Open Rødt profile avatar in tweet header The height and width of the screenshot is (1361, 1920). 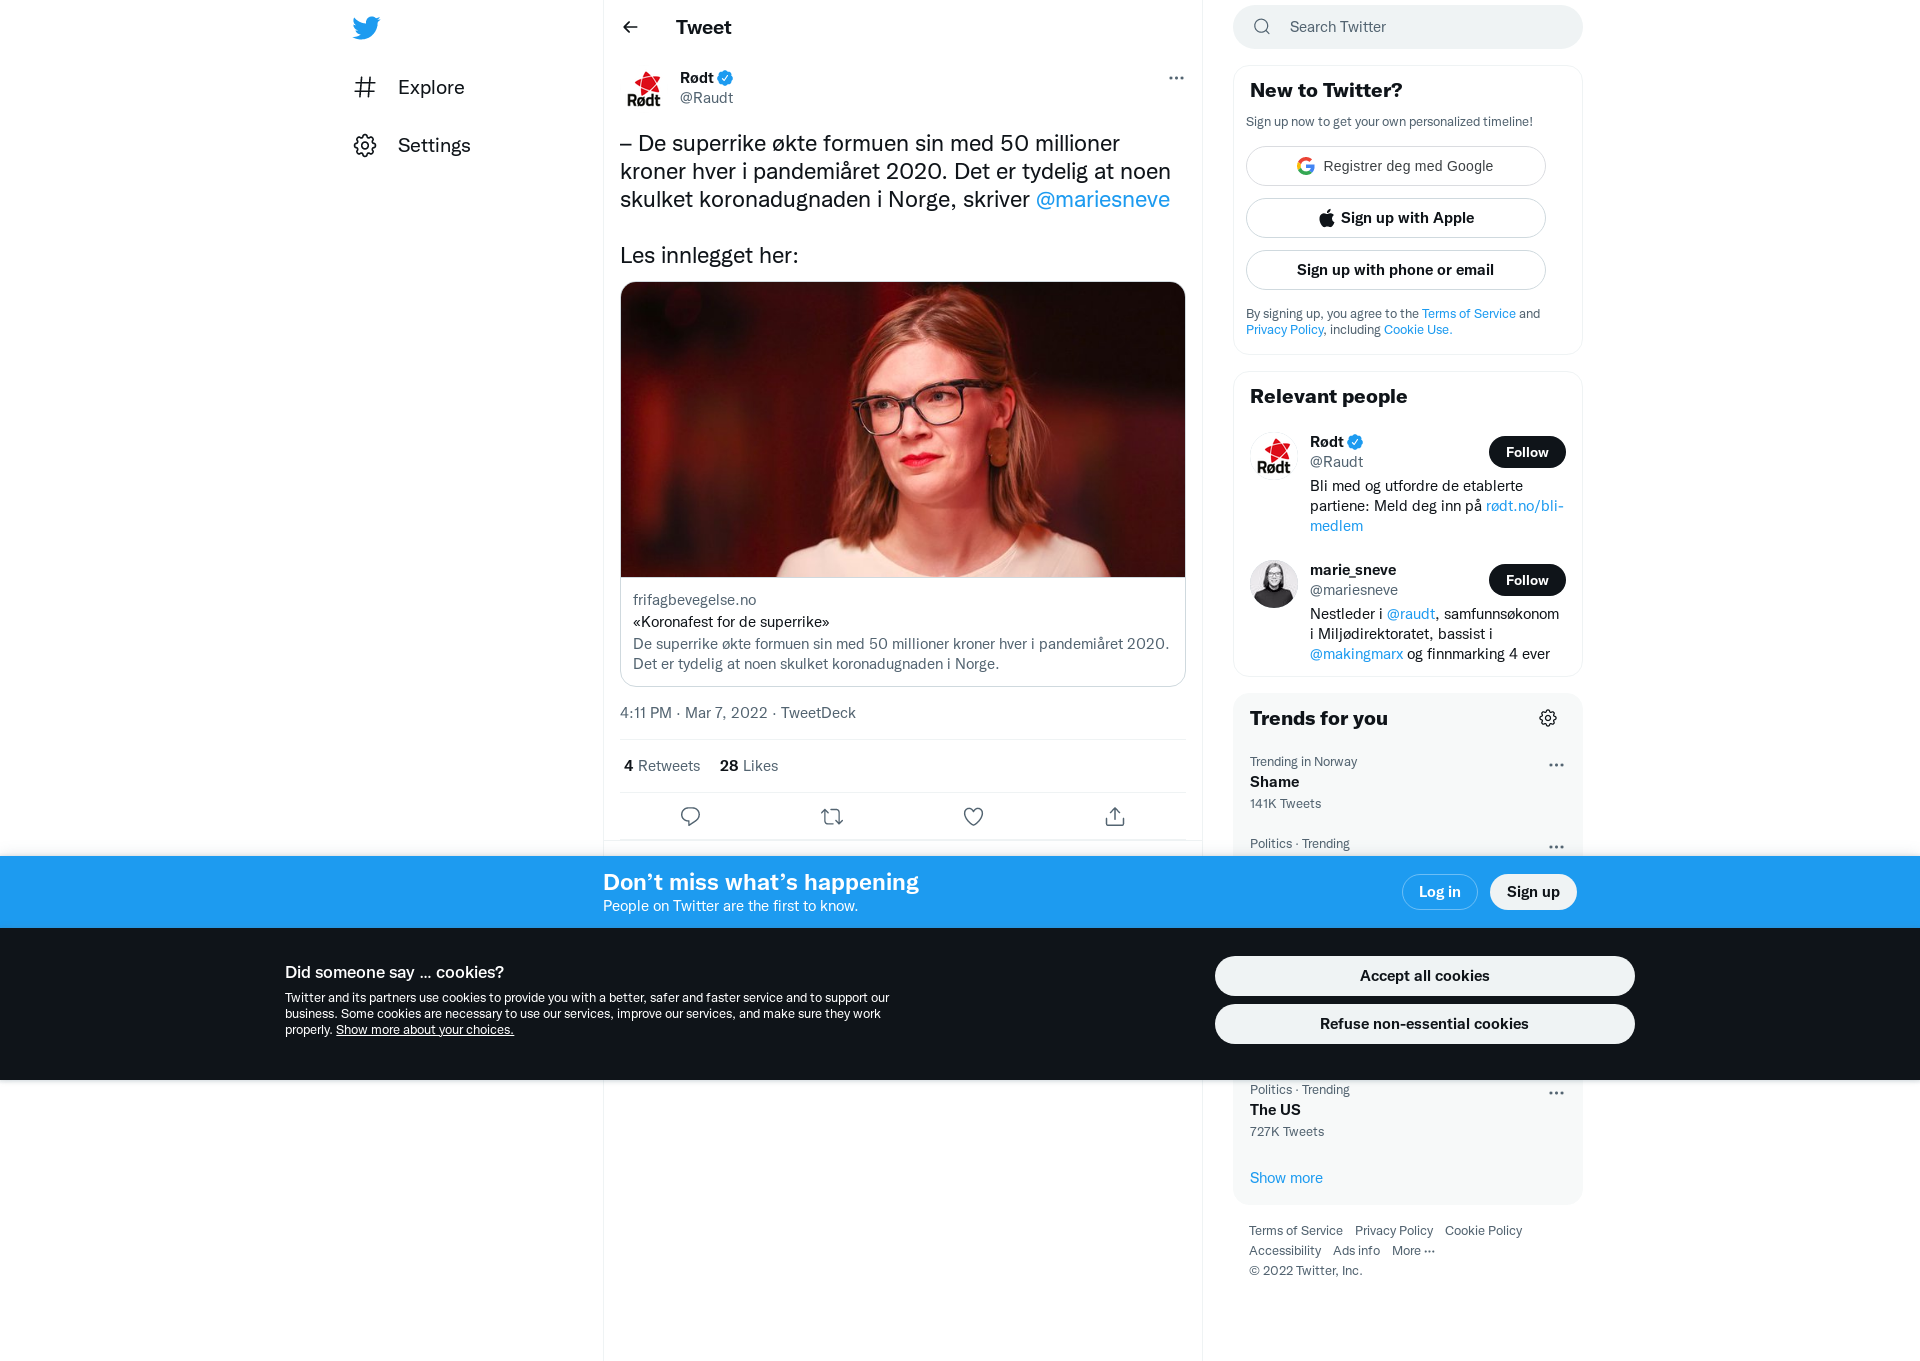click(644, 88)
